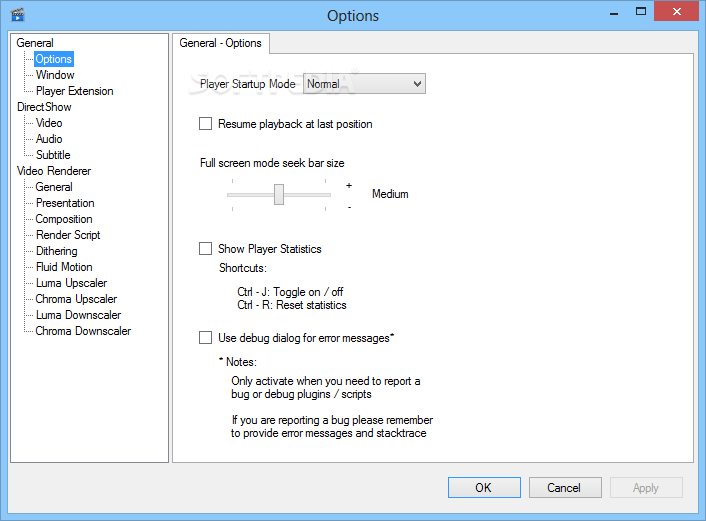Maximize the Options window
Screen dimensions: 706x521
pos(641,12)
